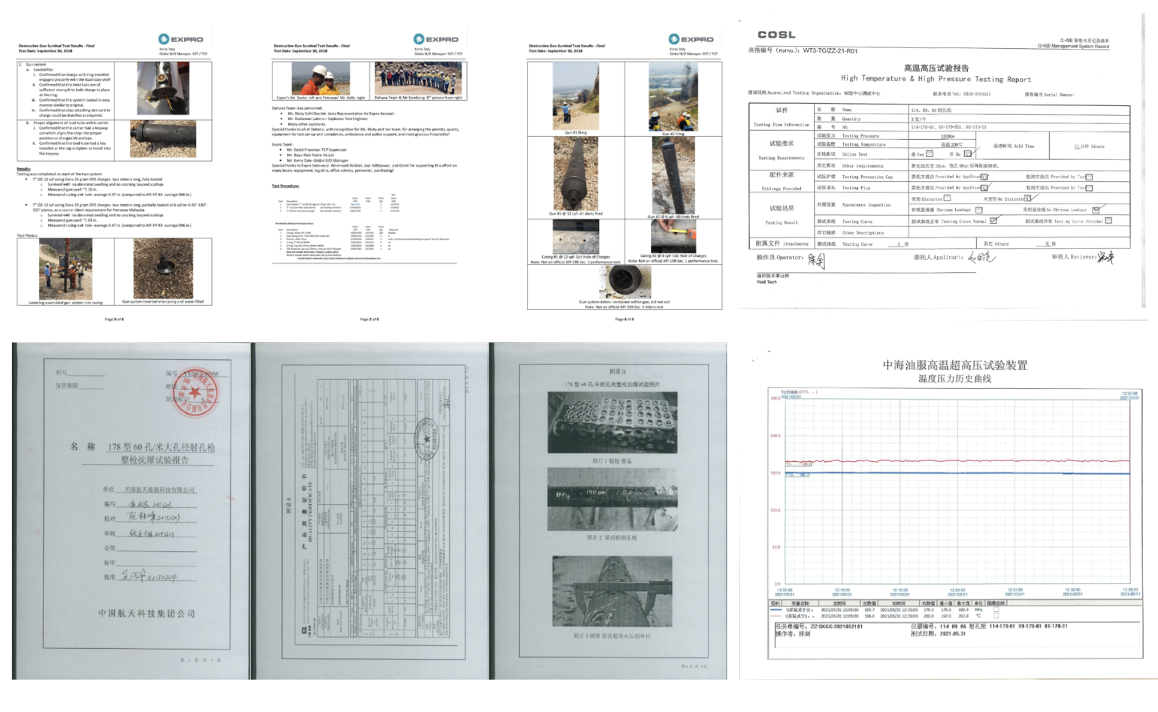Open 'Gun #1 firing' hillside photo
This screenshot has width=1158, height=712.
click(x=575, y=97)
